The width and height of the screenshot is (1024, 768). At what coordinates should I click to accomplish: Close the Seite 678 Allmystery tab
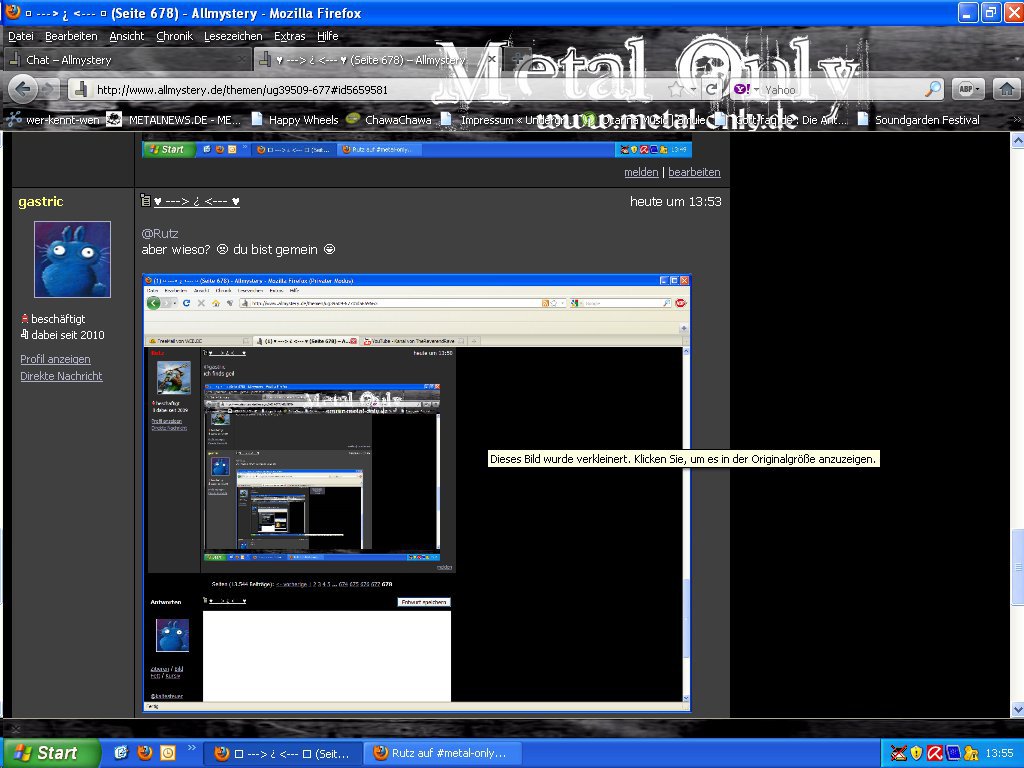[492, 59]
